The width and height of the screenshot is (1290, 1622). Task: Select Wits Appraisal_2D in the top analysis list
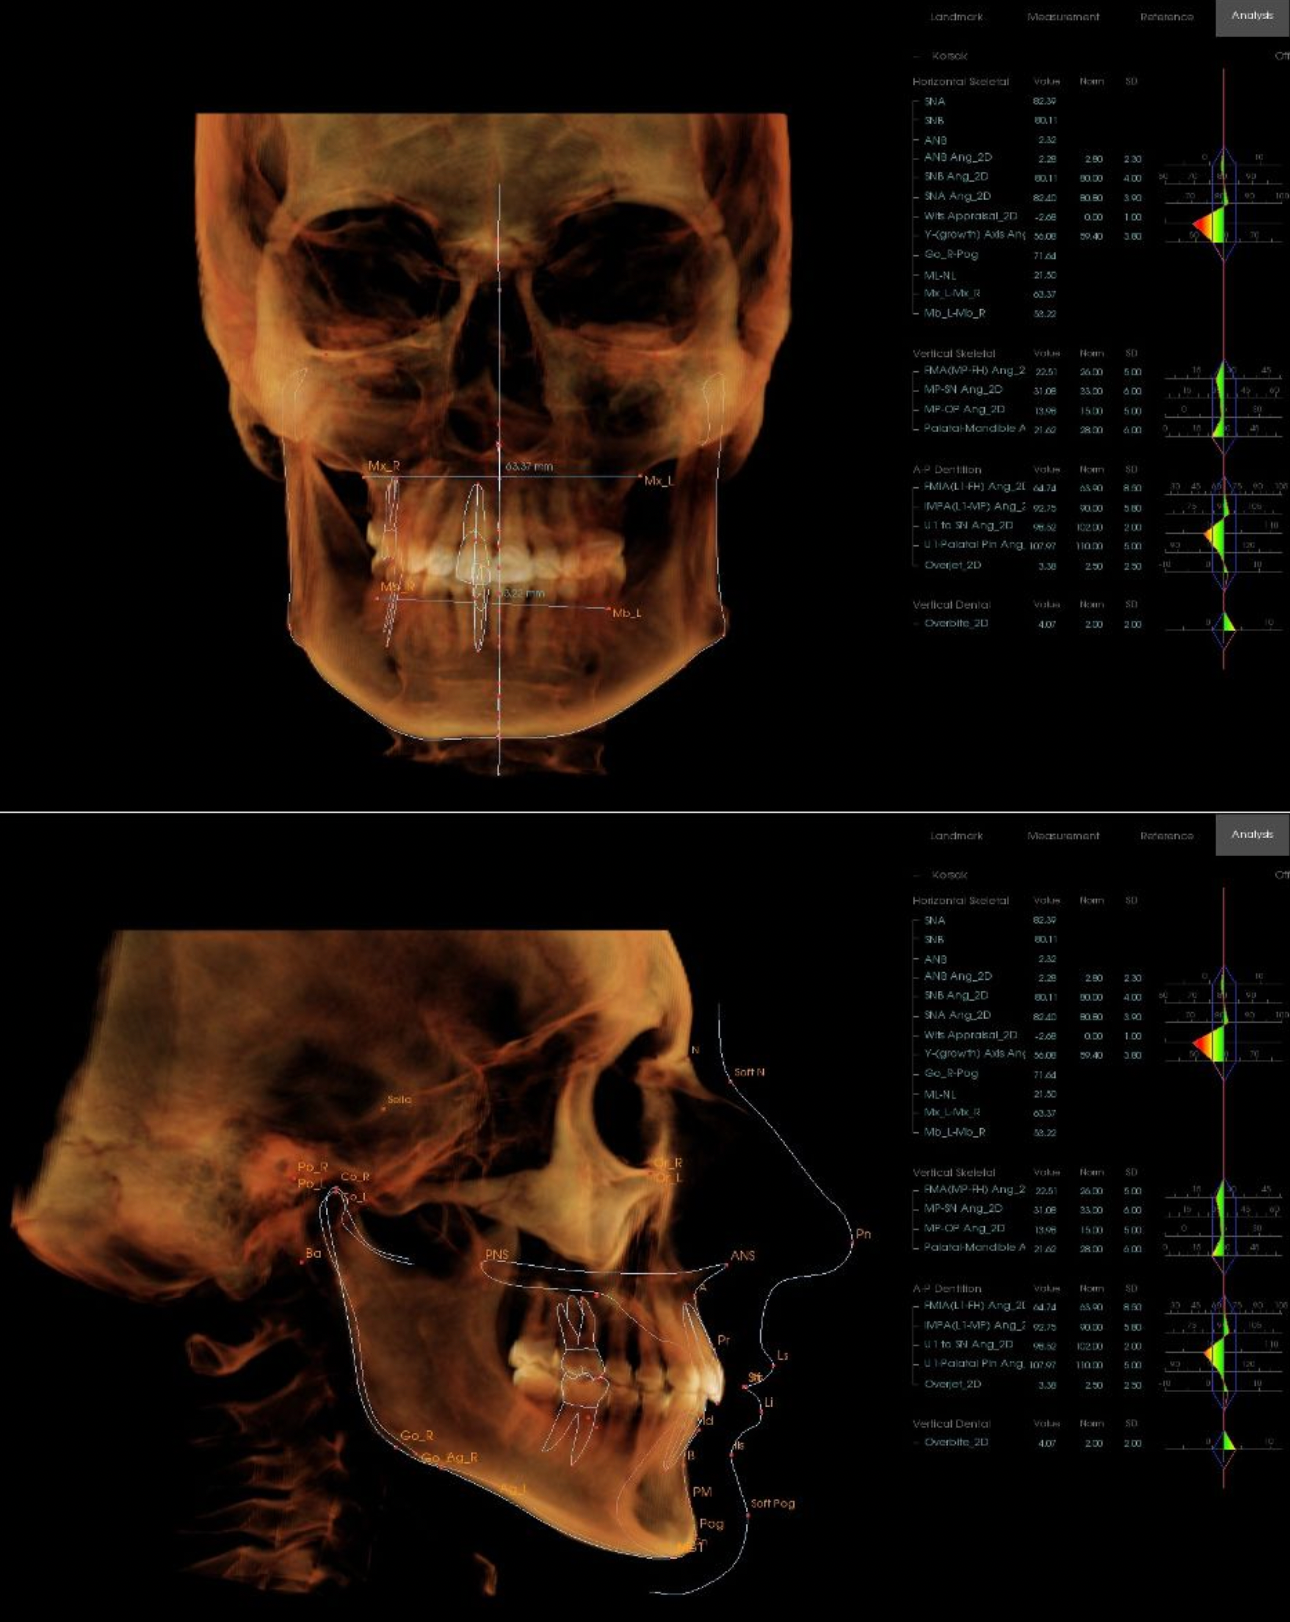click(970, 216)
